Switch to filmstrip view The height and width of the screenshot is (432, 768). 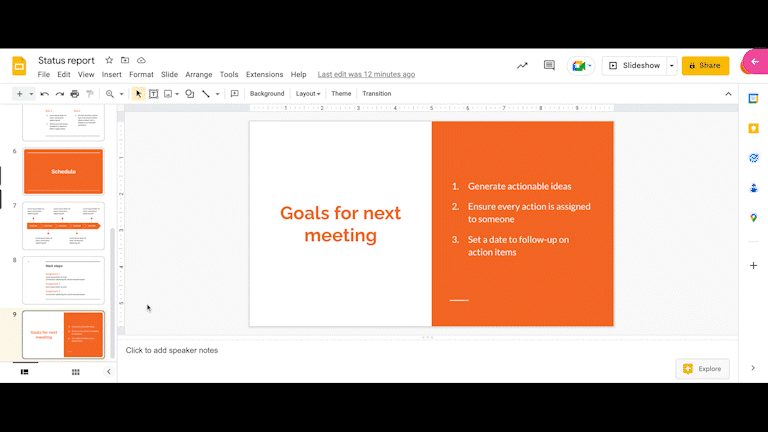[x=24, y=372]
